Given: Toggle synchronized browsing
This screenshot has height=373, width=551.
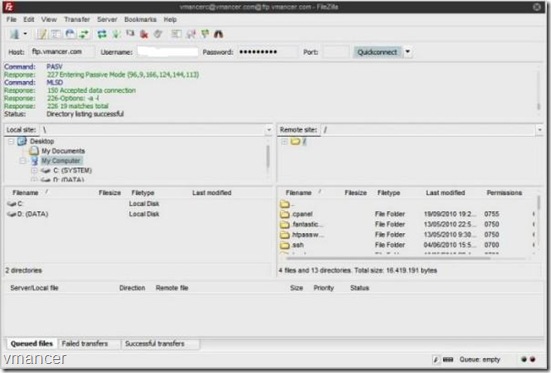Looking at the screenshot, I should pos(205,34).
